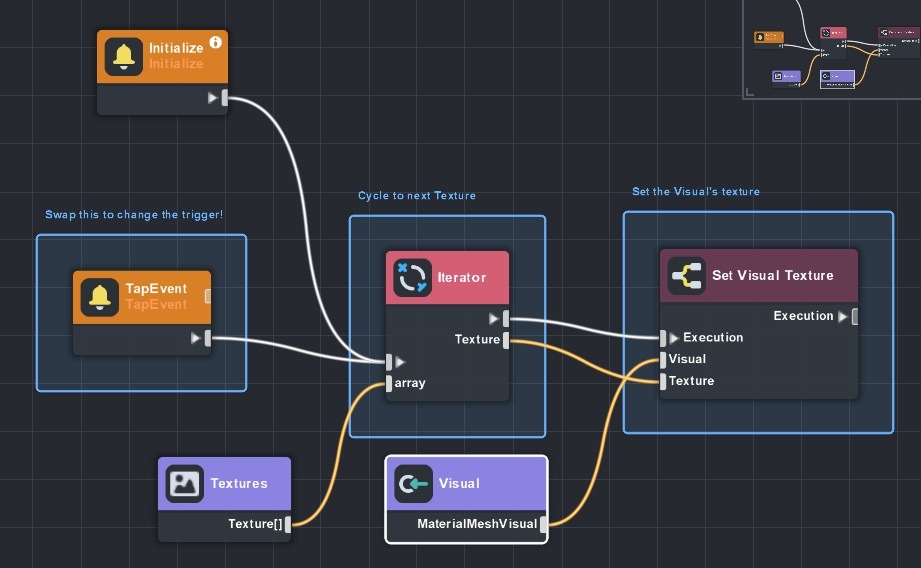Click the Visual node arrow icon
Image resolution: width=921 pixels, height=568 pixels.
tap(413, 483)
